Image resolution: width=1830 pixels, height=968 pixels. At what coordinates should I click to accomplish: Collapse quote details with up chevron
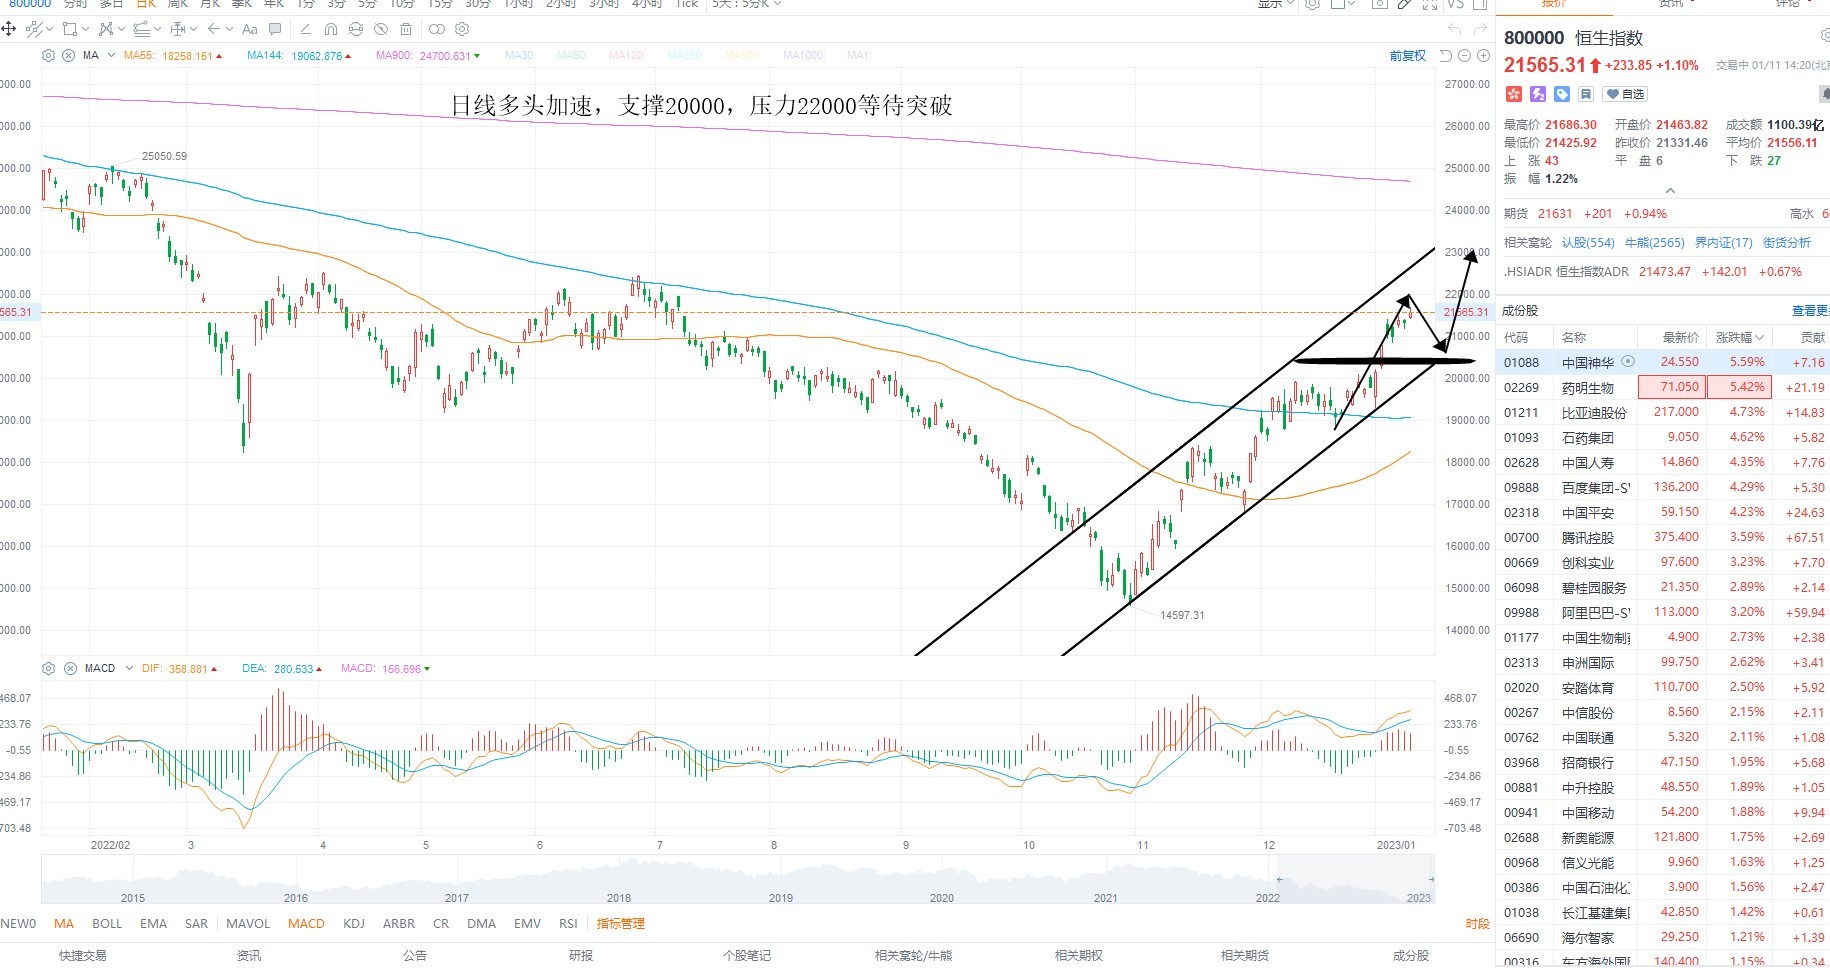pyautogui.click(x=1669, y=190)
